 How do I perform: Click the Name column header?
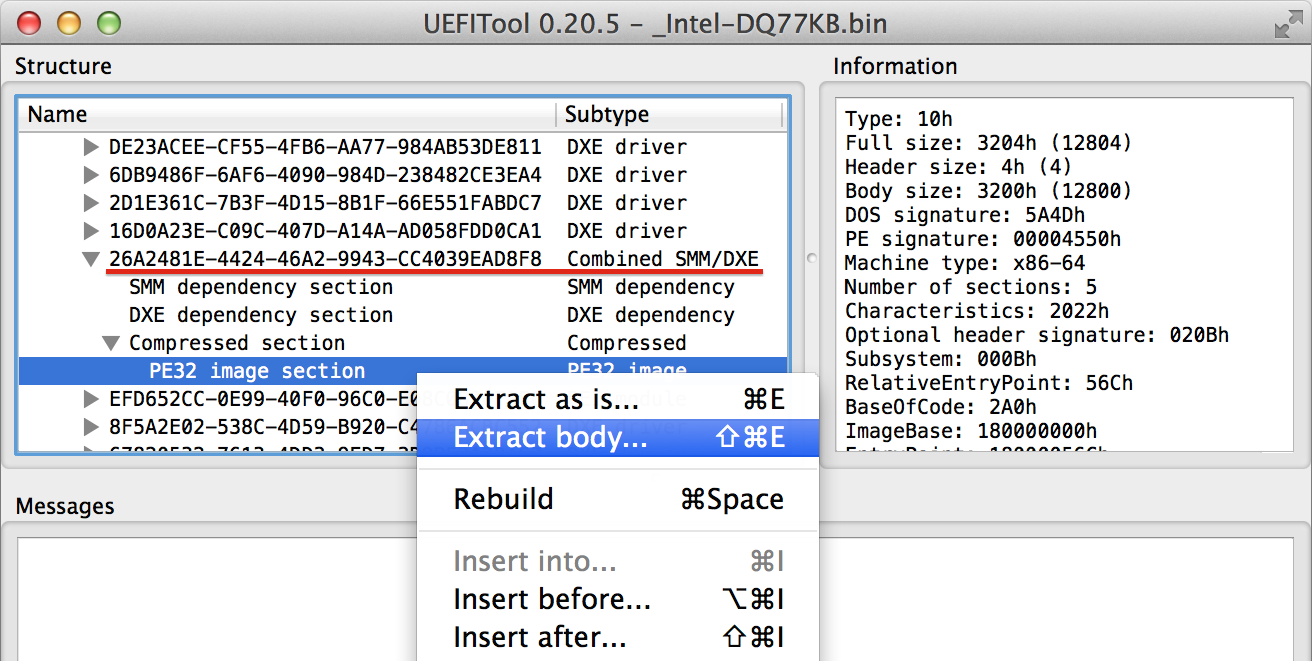coord(288,114)
